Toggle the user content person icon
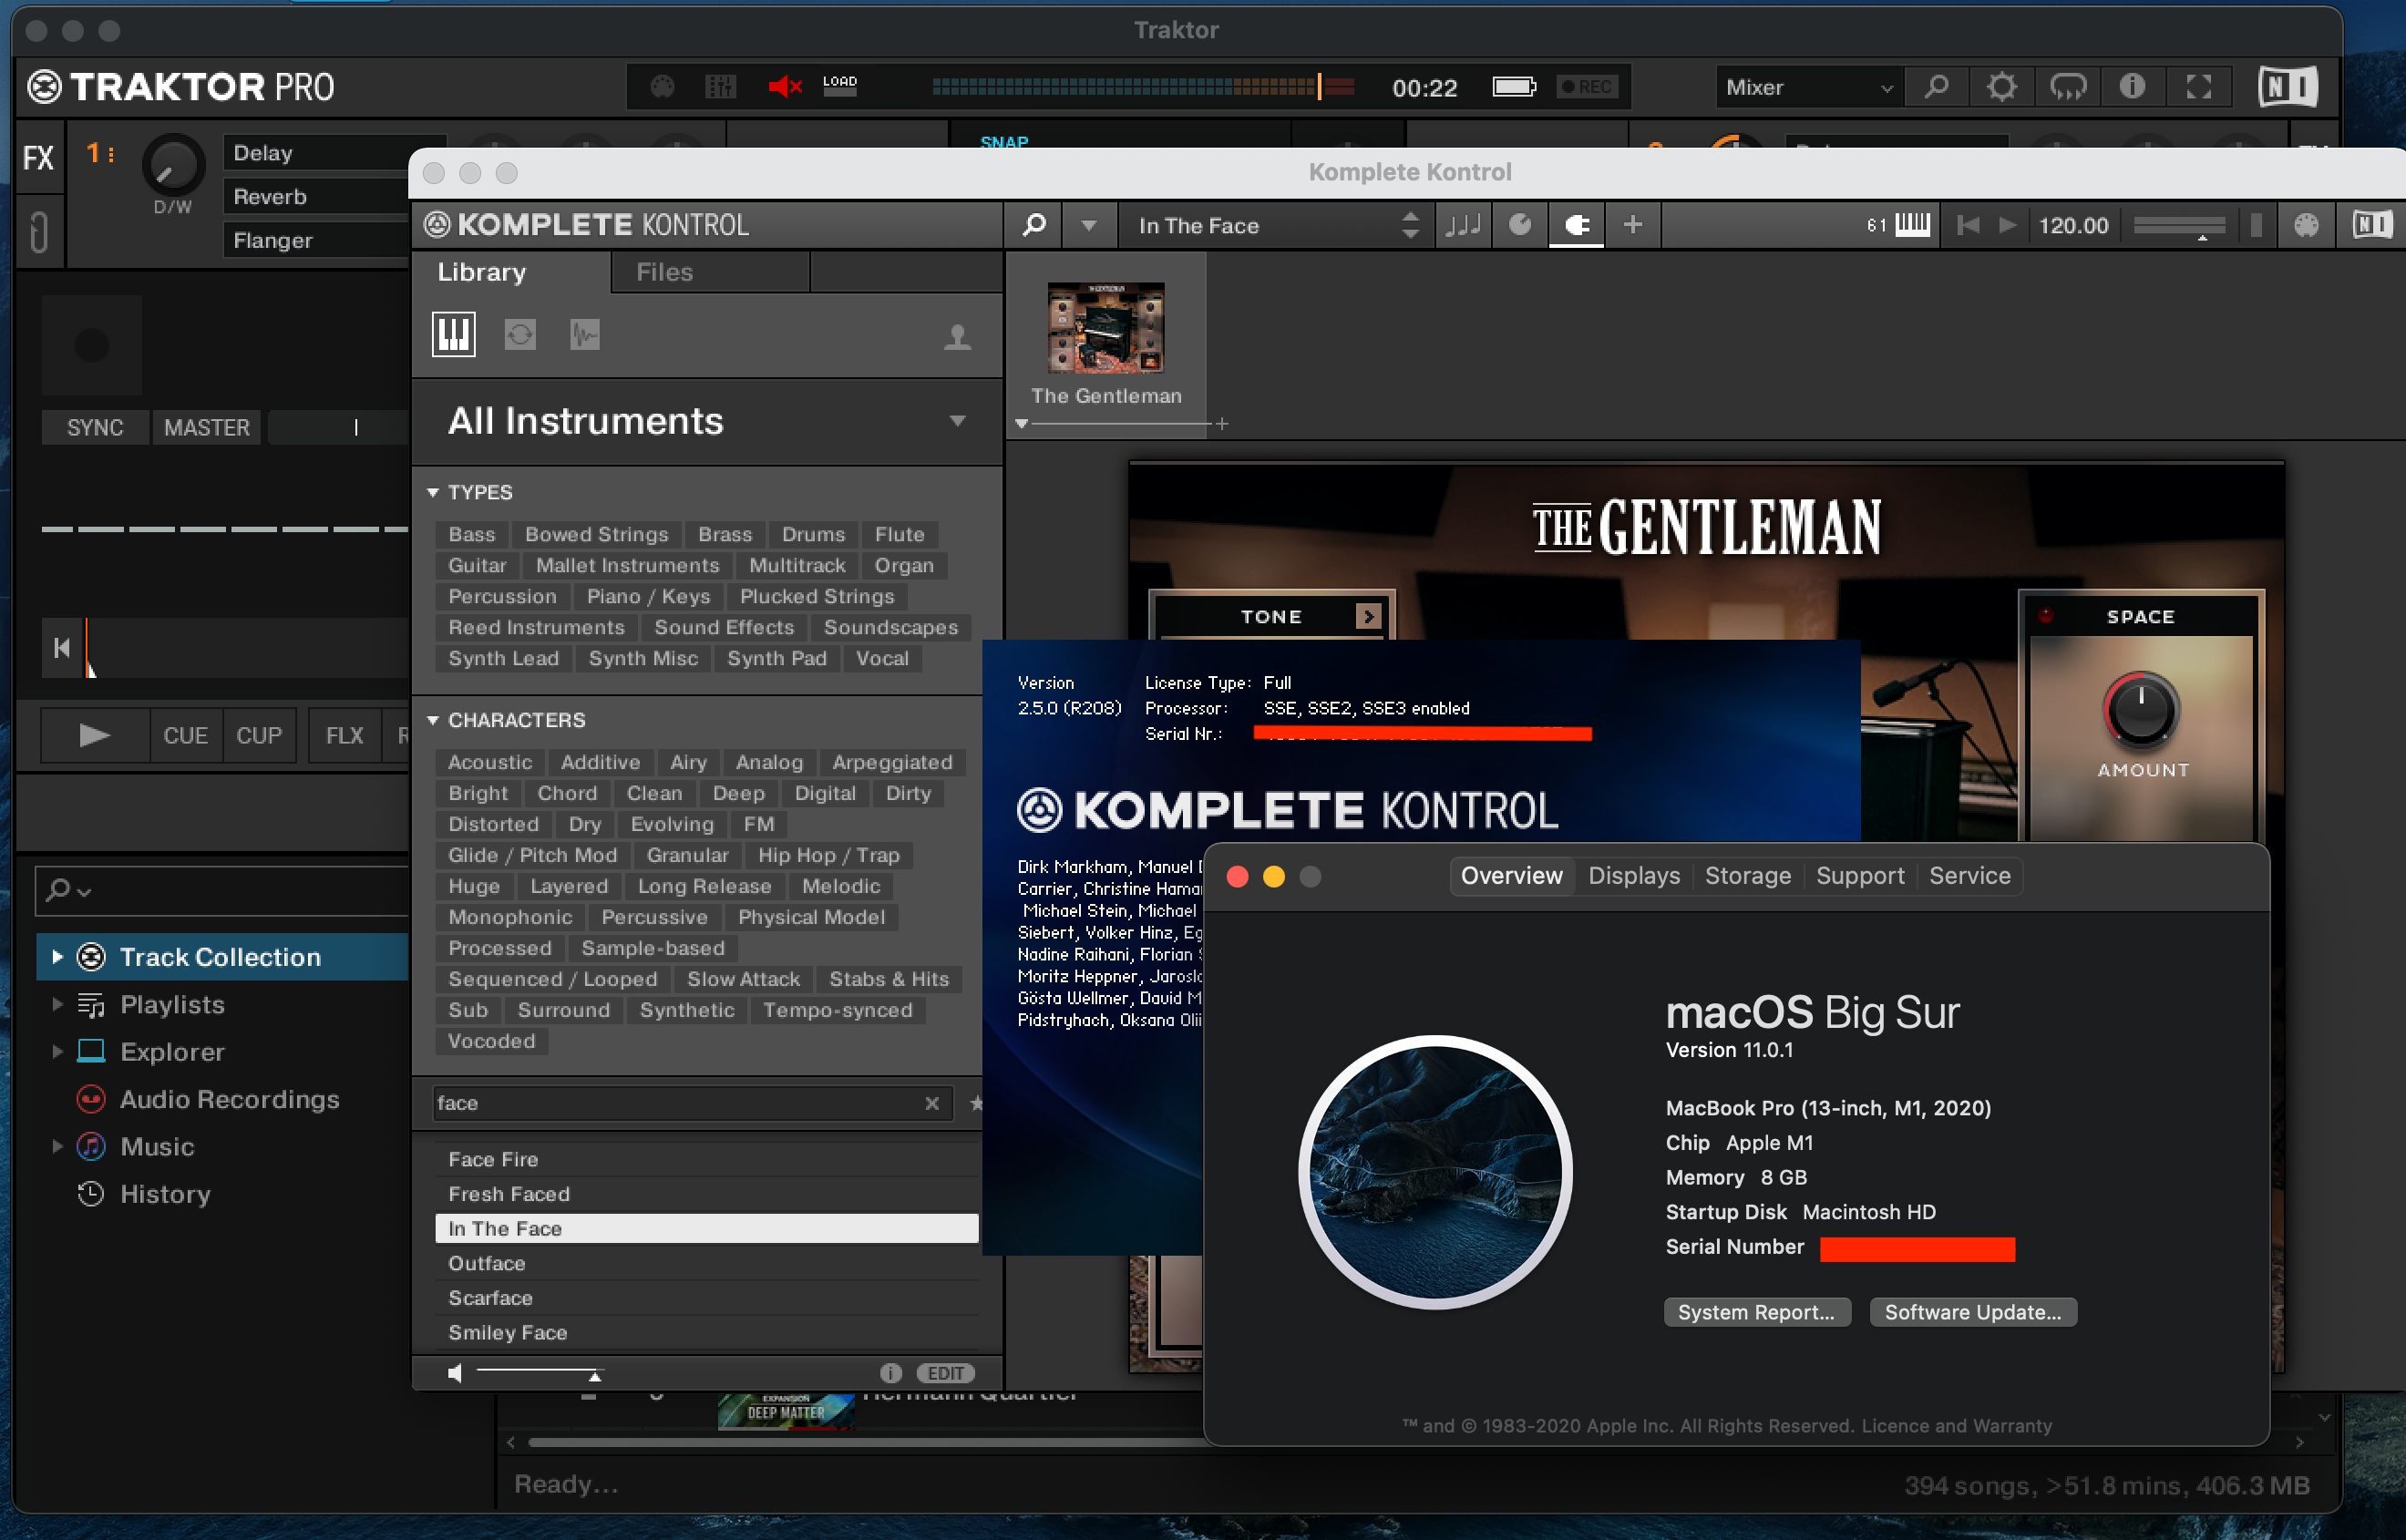Image resolution: width=2406 pixels, height=1540 pixels. pyautogui.click(x=958, y=337)
